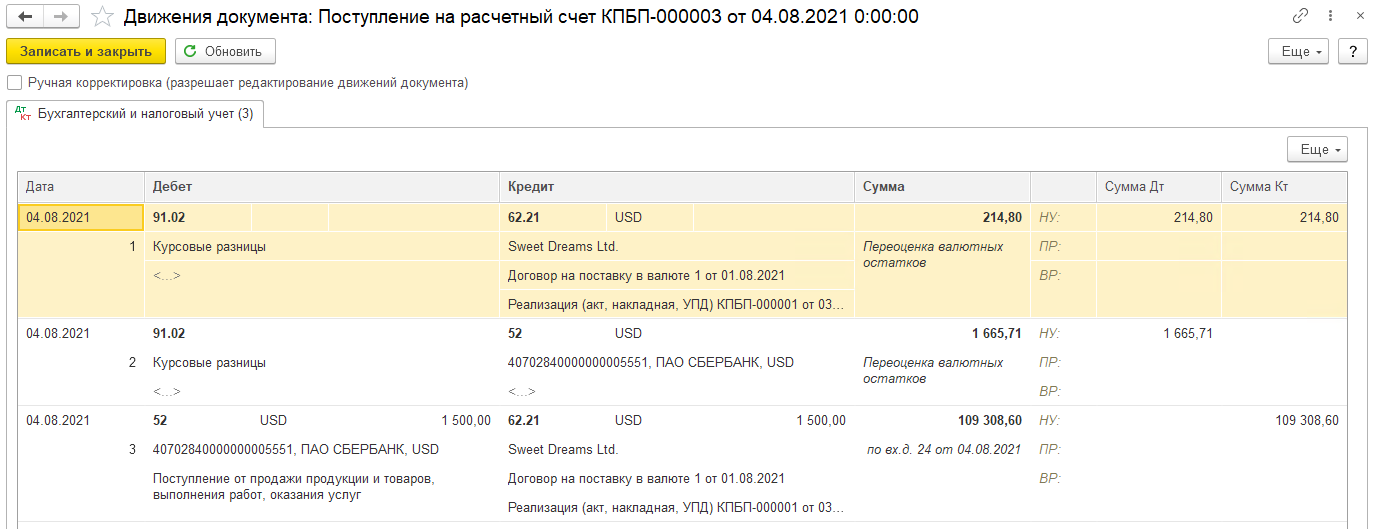This screenshot has height=529, width=1379.
Task: Click the Сумма Кт column header
Action: (x=1284, y=187)
